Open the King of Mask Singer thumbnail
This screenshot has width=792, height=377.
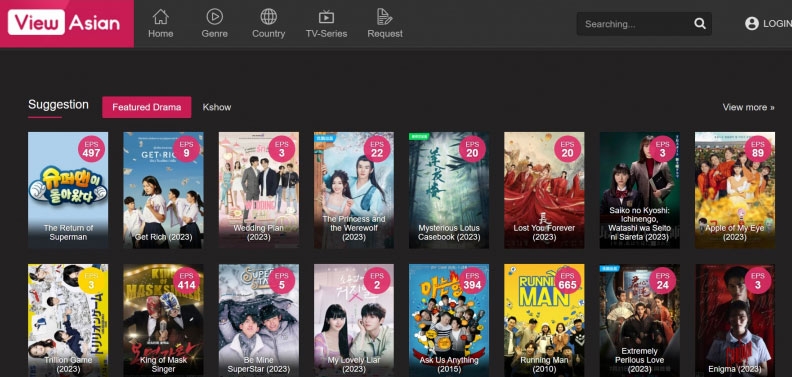[163, 320]
